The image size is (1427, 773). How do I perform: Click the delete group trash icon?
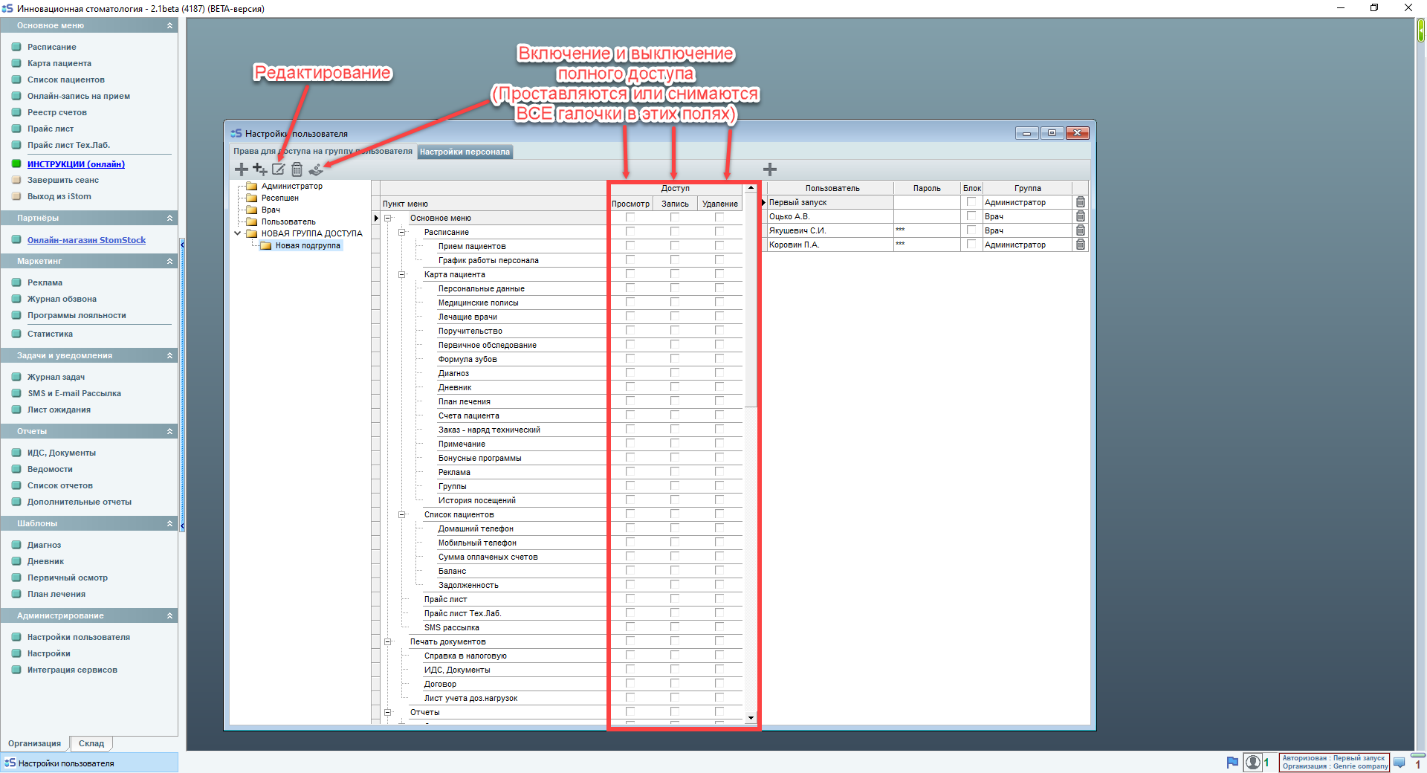point(297,170)
